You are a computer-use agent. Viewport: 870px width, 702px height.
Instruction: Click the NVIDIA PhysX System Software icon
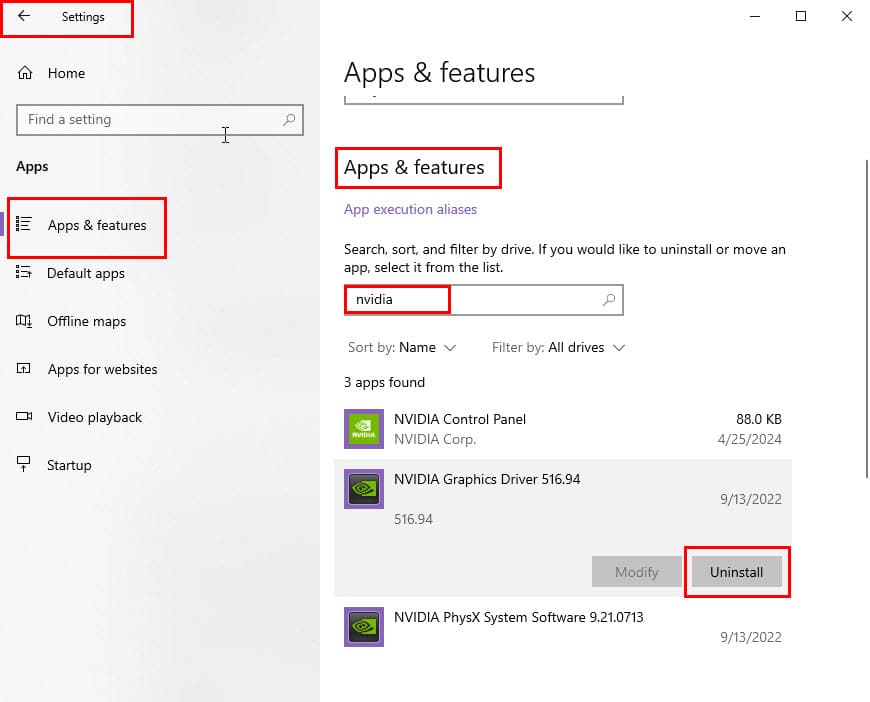[364, 627]
